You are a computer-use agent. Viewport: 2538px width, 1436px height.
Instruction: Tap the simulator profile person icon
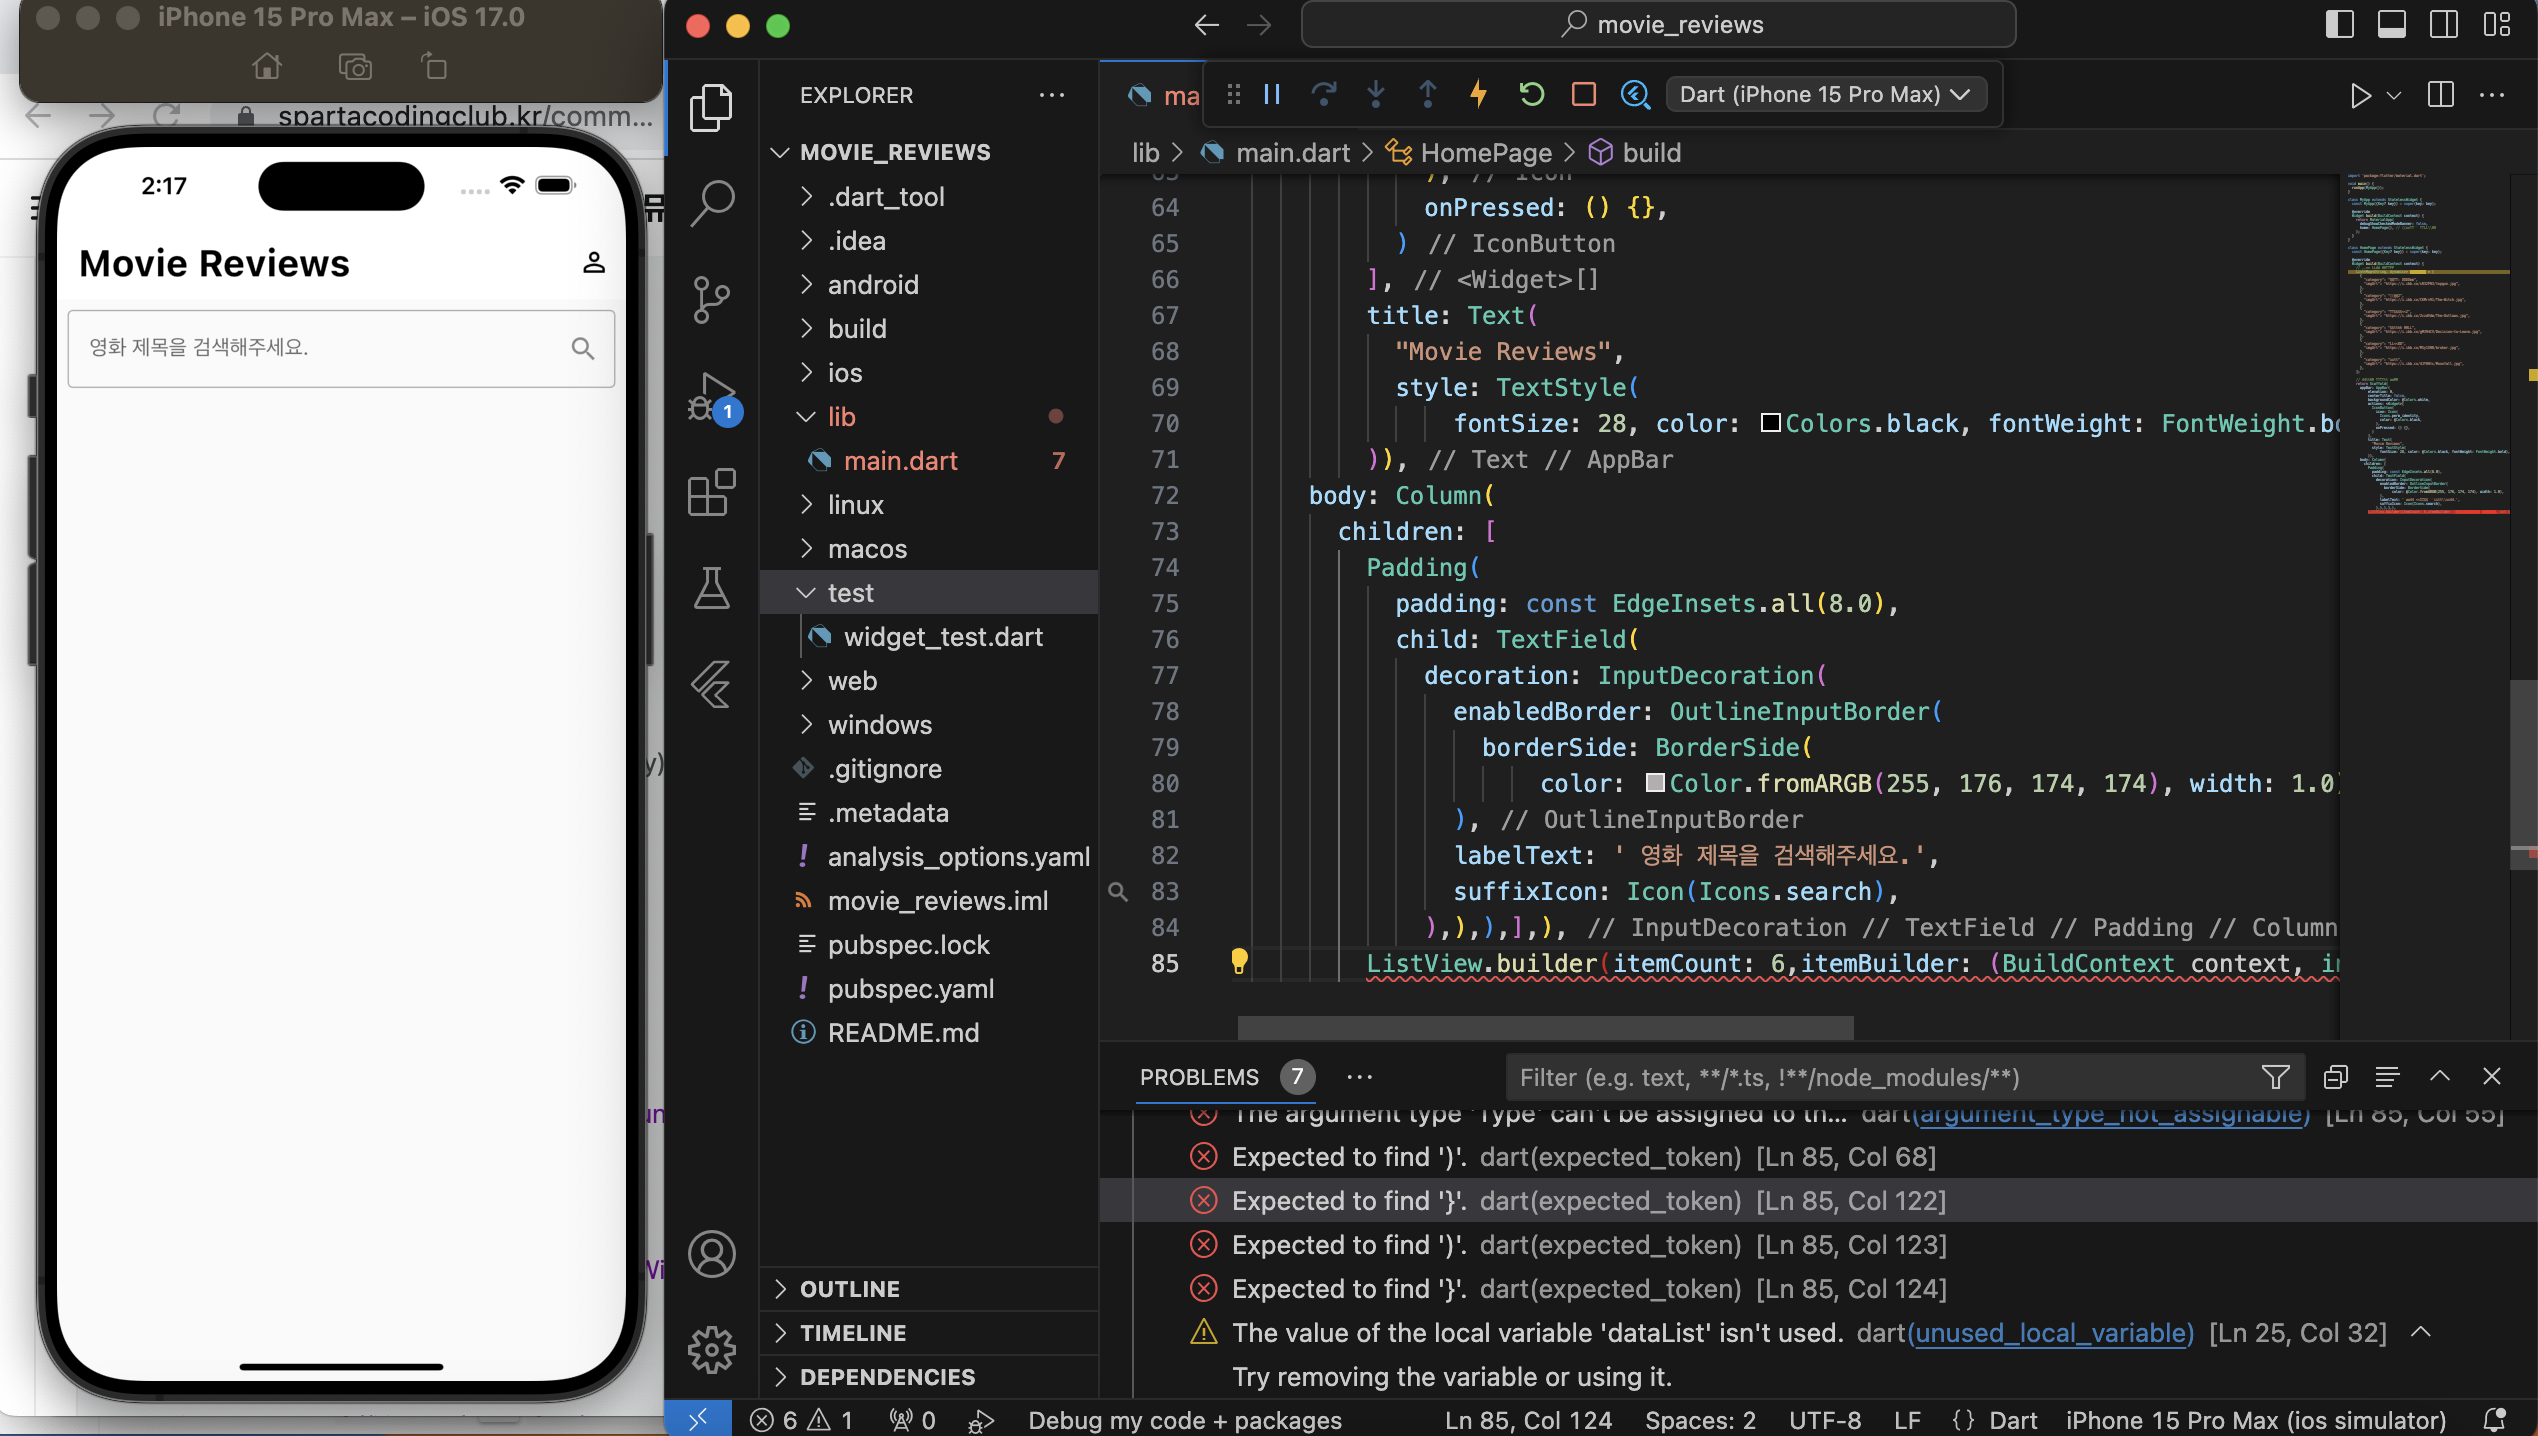click(x=594, y=263)
